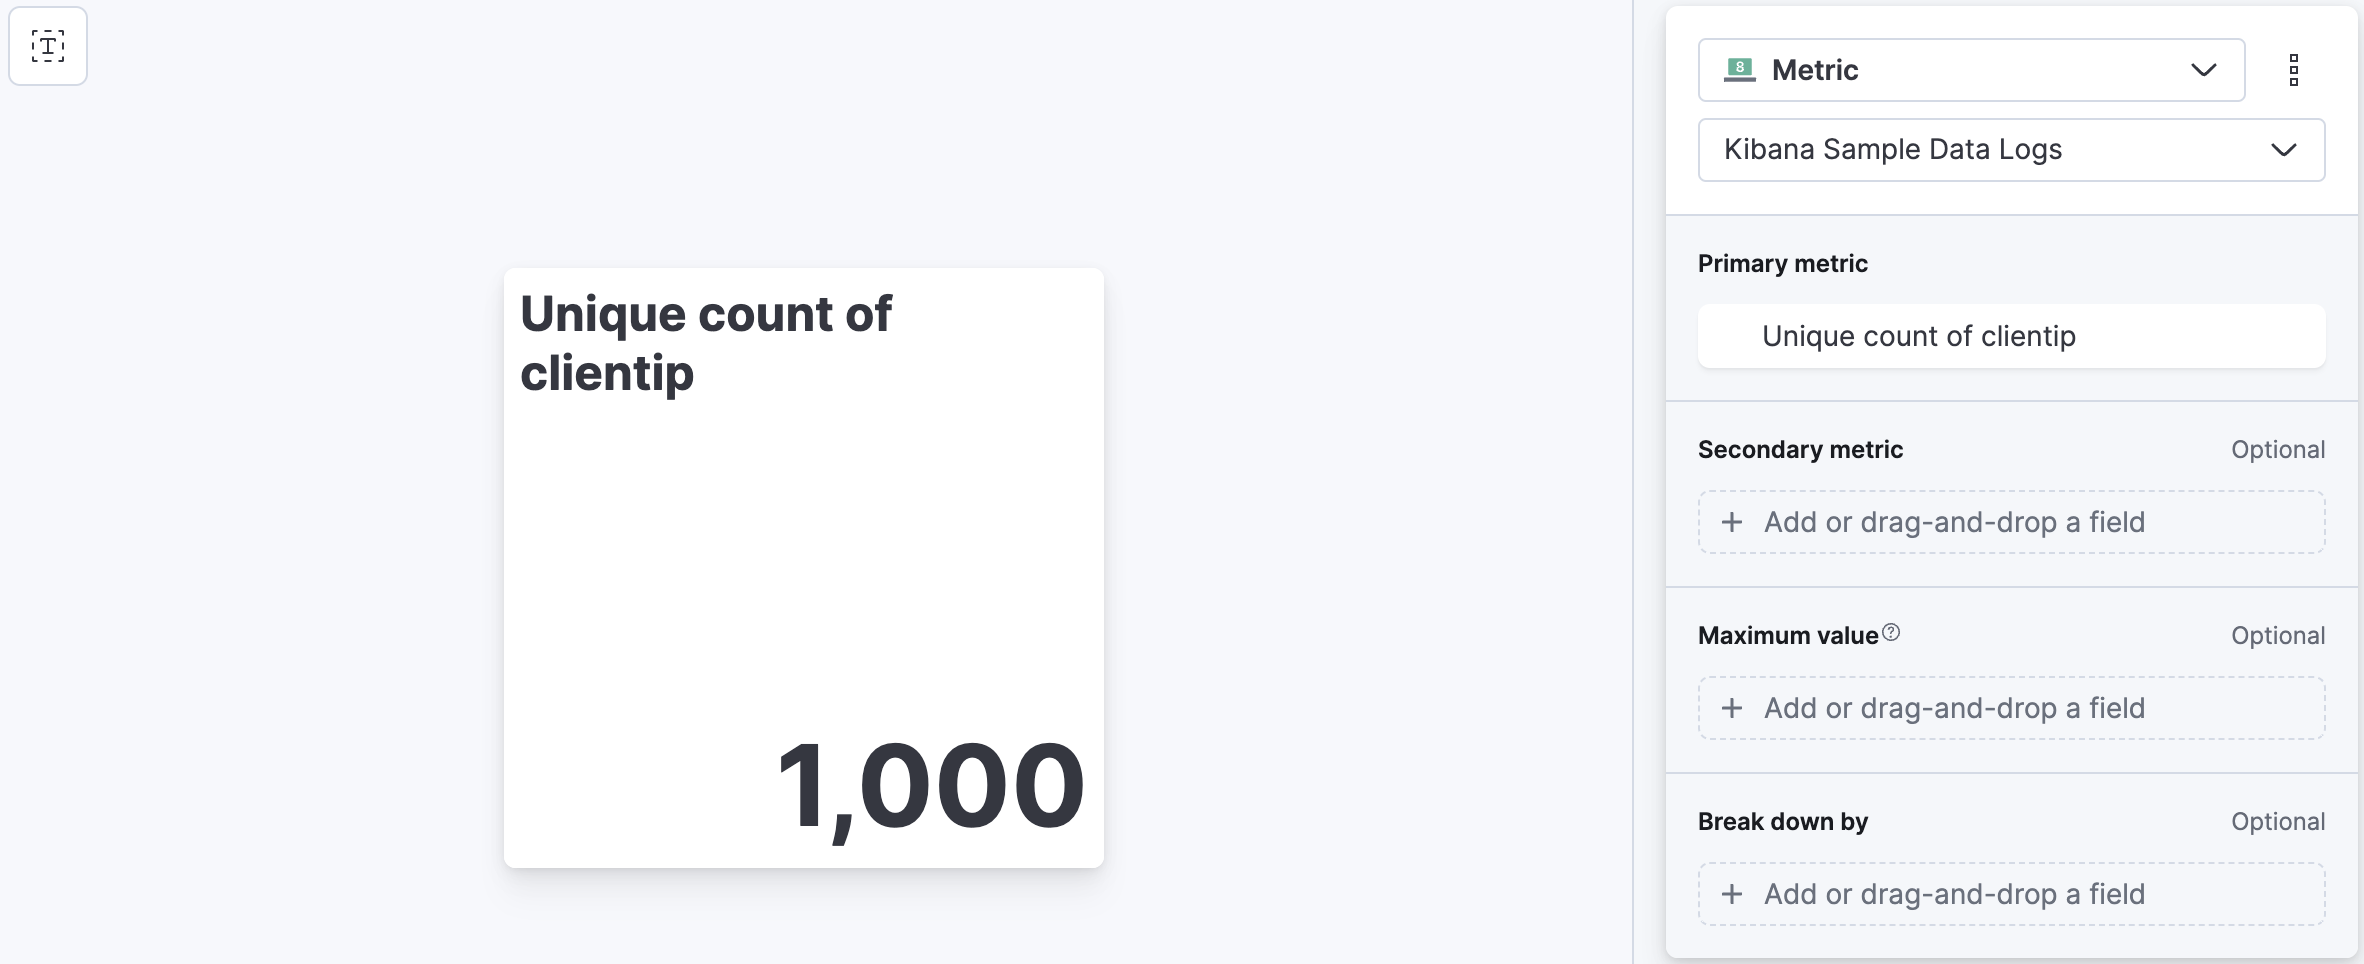Click the Primary metric section heading
Viewport: 2364px width, 964px height.
tap(1782, 264)
